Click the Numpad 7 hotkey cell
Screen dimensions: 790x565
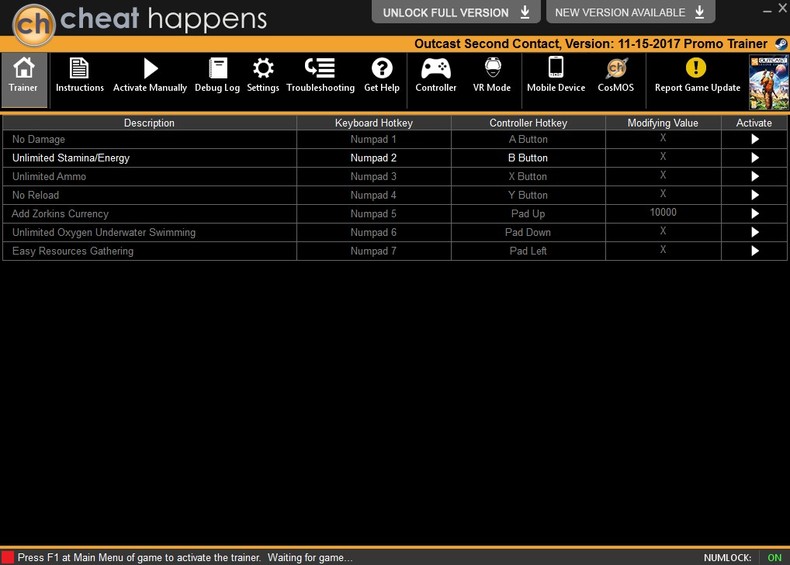[x=374, y=252]
